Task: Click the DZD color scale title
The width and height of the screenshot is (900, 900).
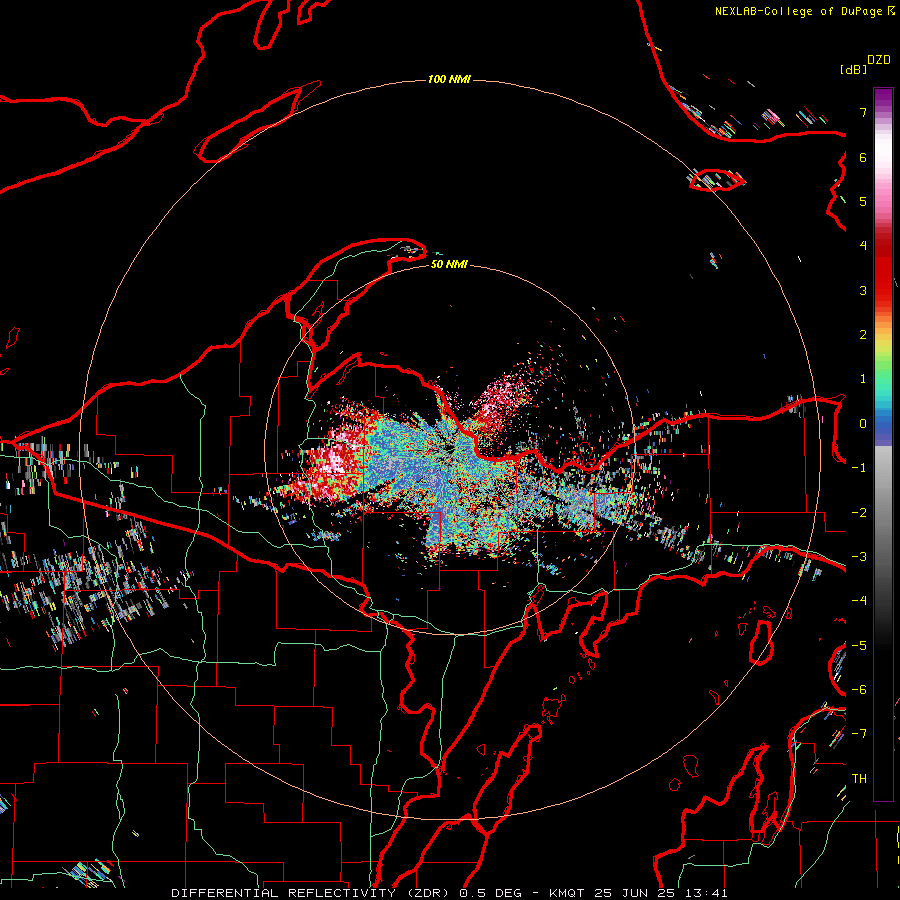Action: [x=879, y=60]
